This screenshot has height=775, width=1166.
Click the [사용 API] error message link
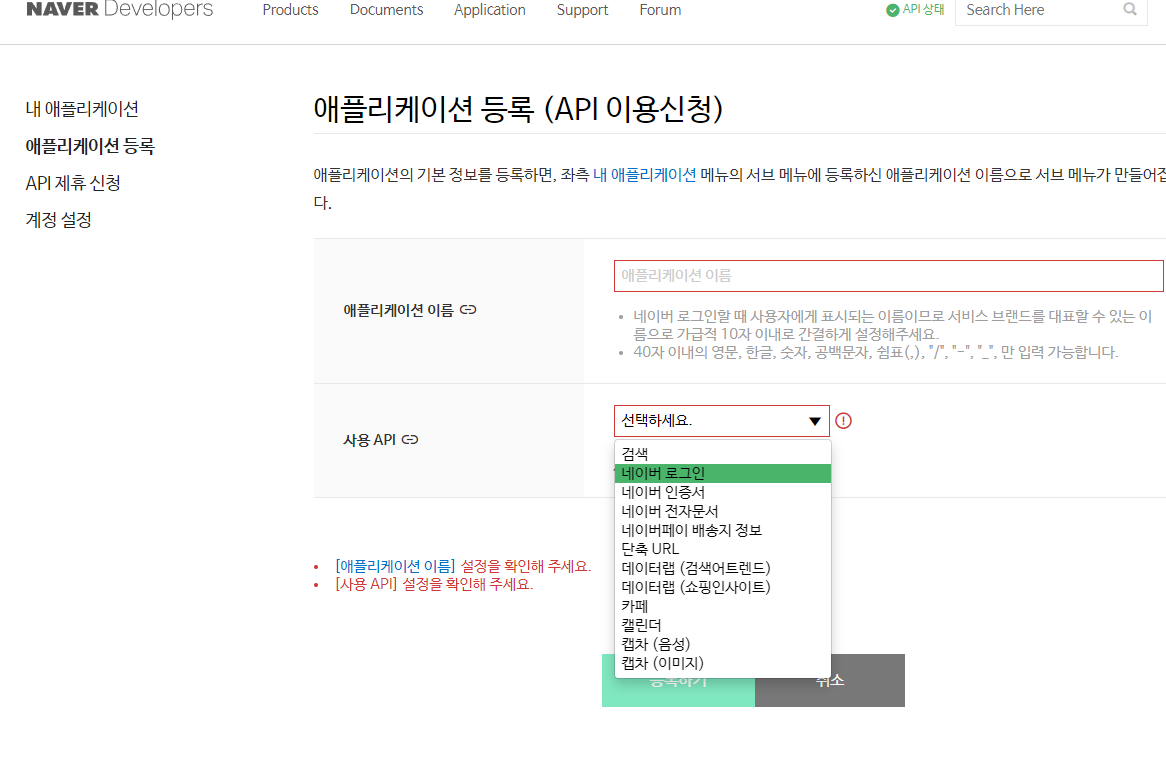tap(367, 585)
